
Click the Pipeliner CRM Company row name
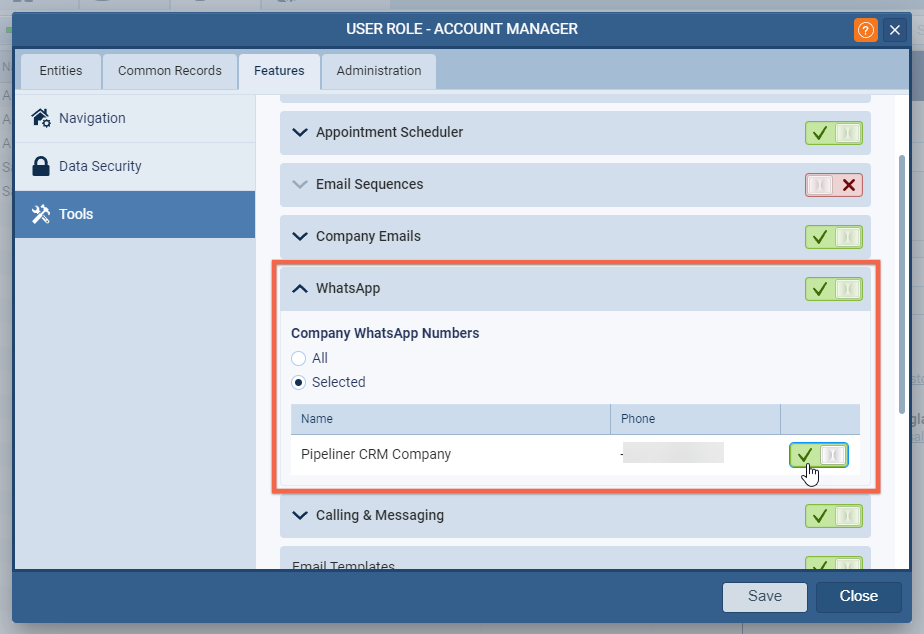tap(376, 454)
